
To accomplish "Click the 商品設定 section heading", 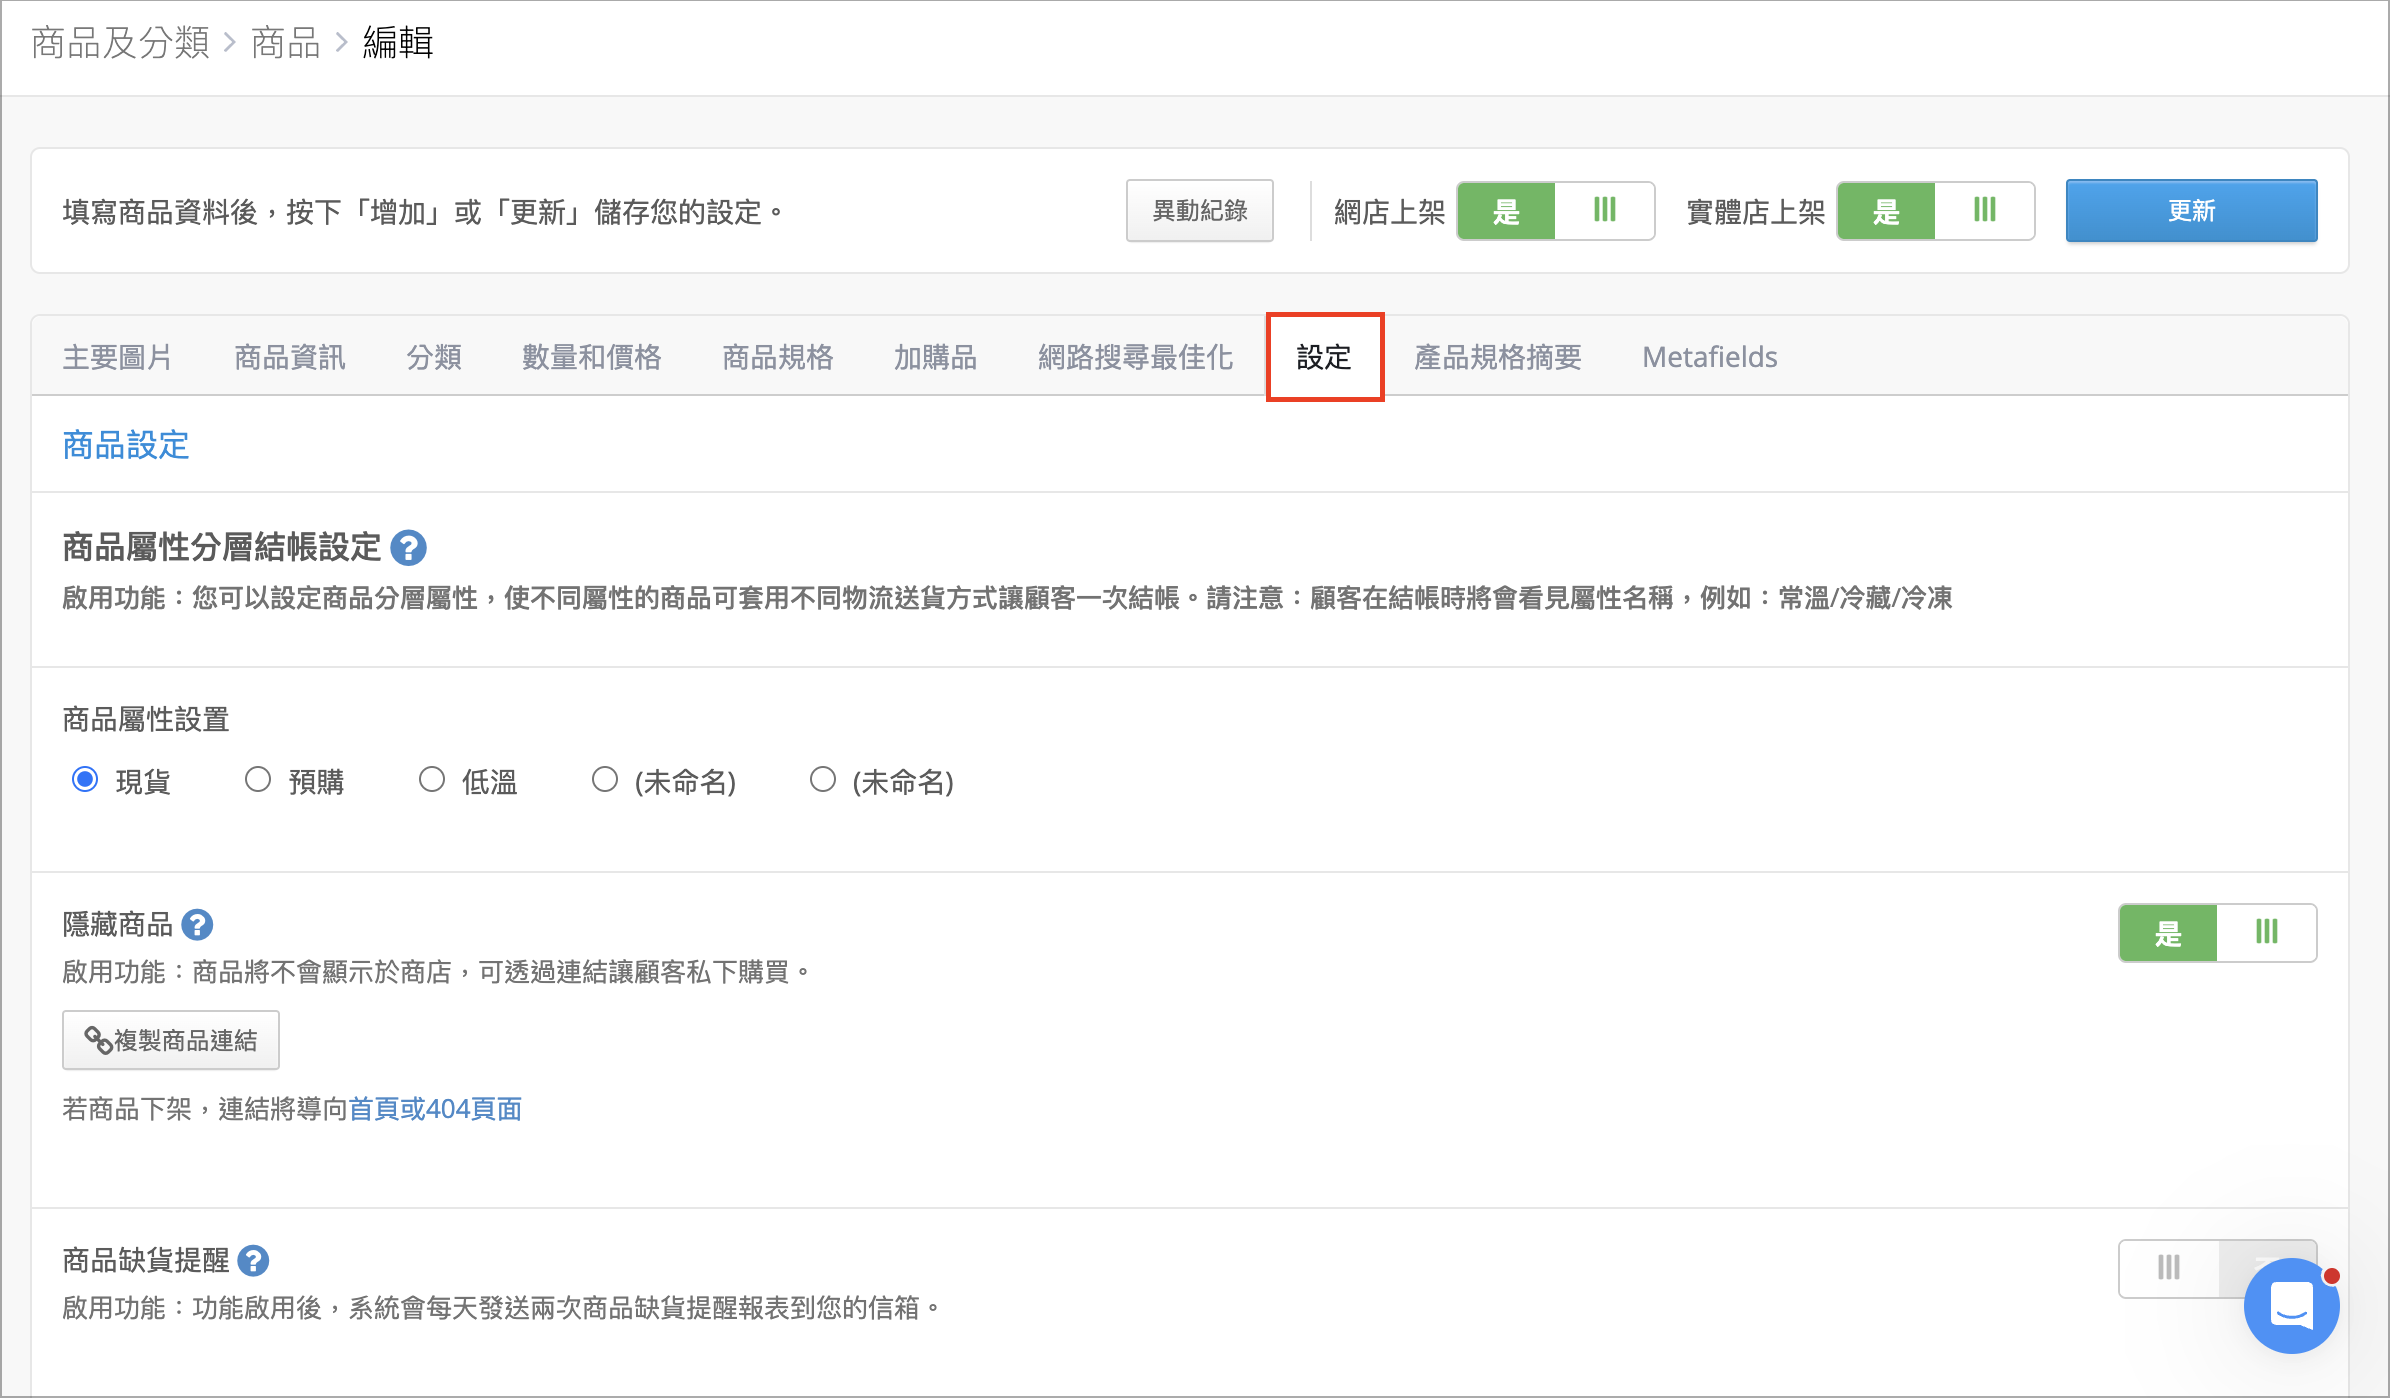I will pyautogui.click(x=126, y=445).
